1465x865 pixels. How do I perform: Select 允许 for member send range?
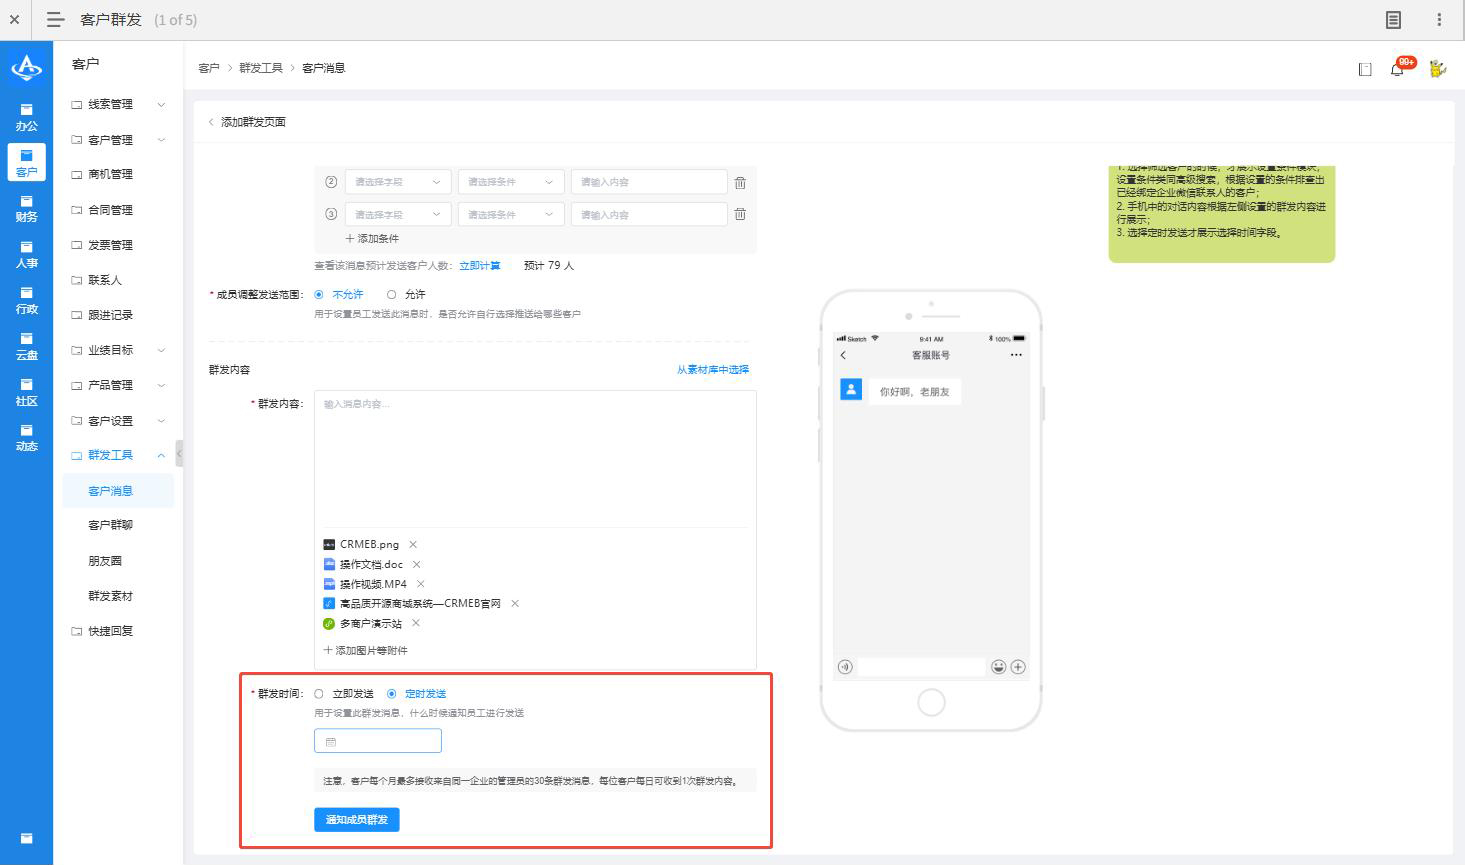(391, 295)
